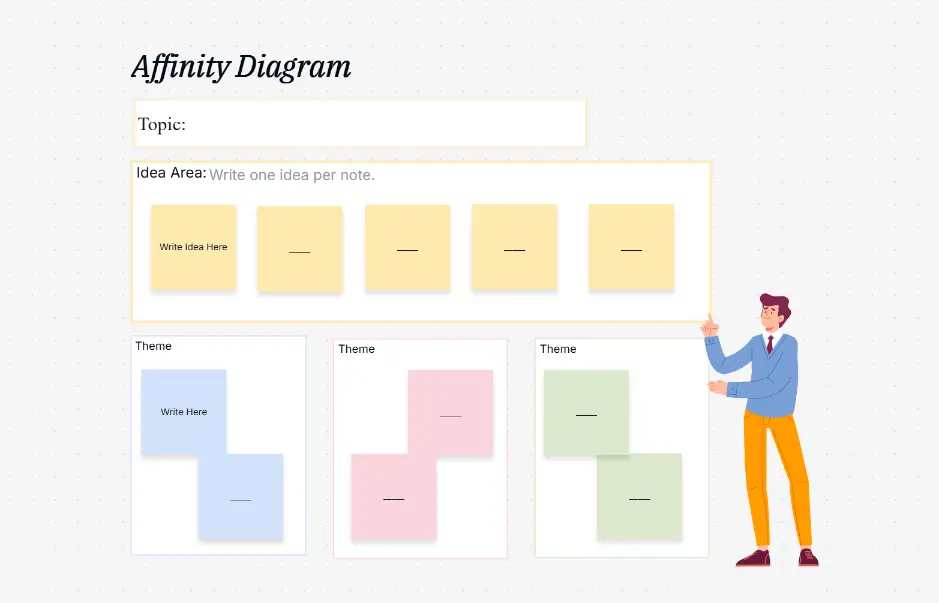Select the second yellow sticky note

click(x=300, y=247)
